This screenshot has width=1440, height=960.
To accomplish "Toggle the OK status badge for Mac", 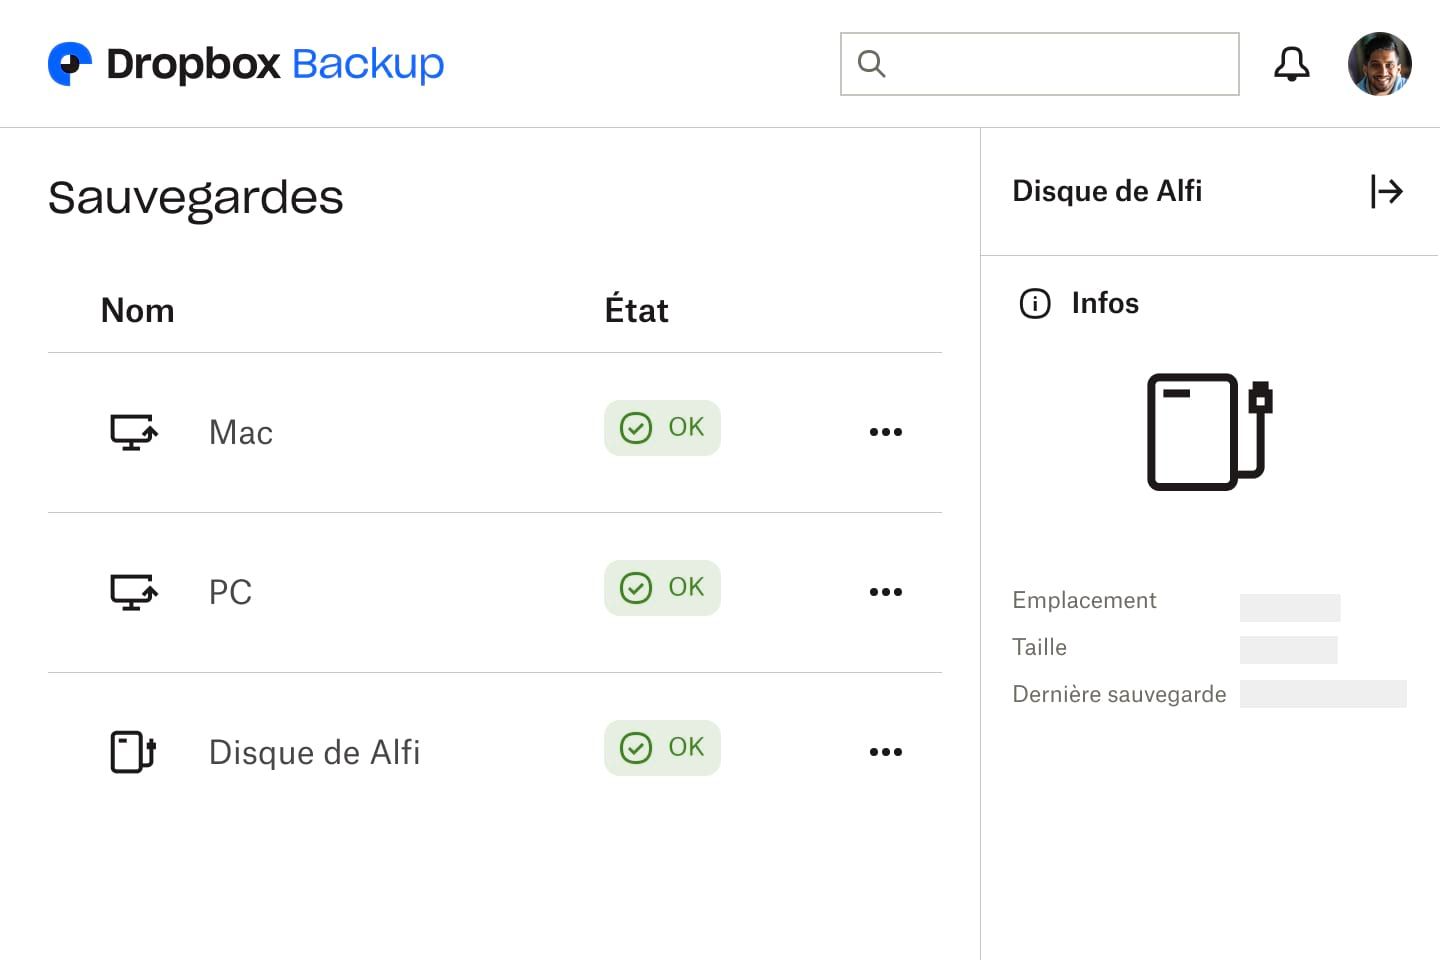I will click(662, 427).
